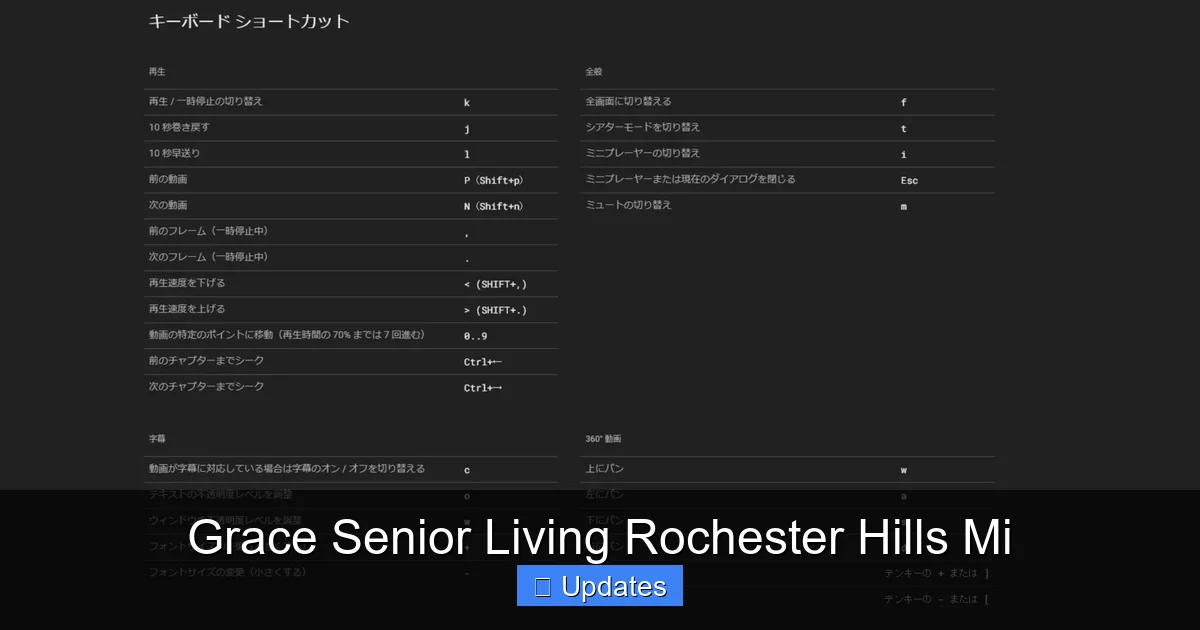
Task: Select the "上にパン" row label
Action: [x=605, y=469]
